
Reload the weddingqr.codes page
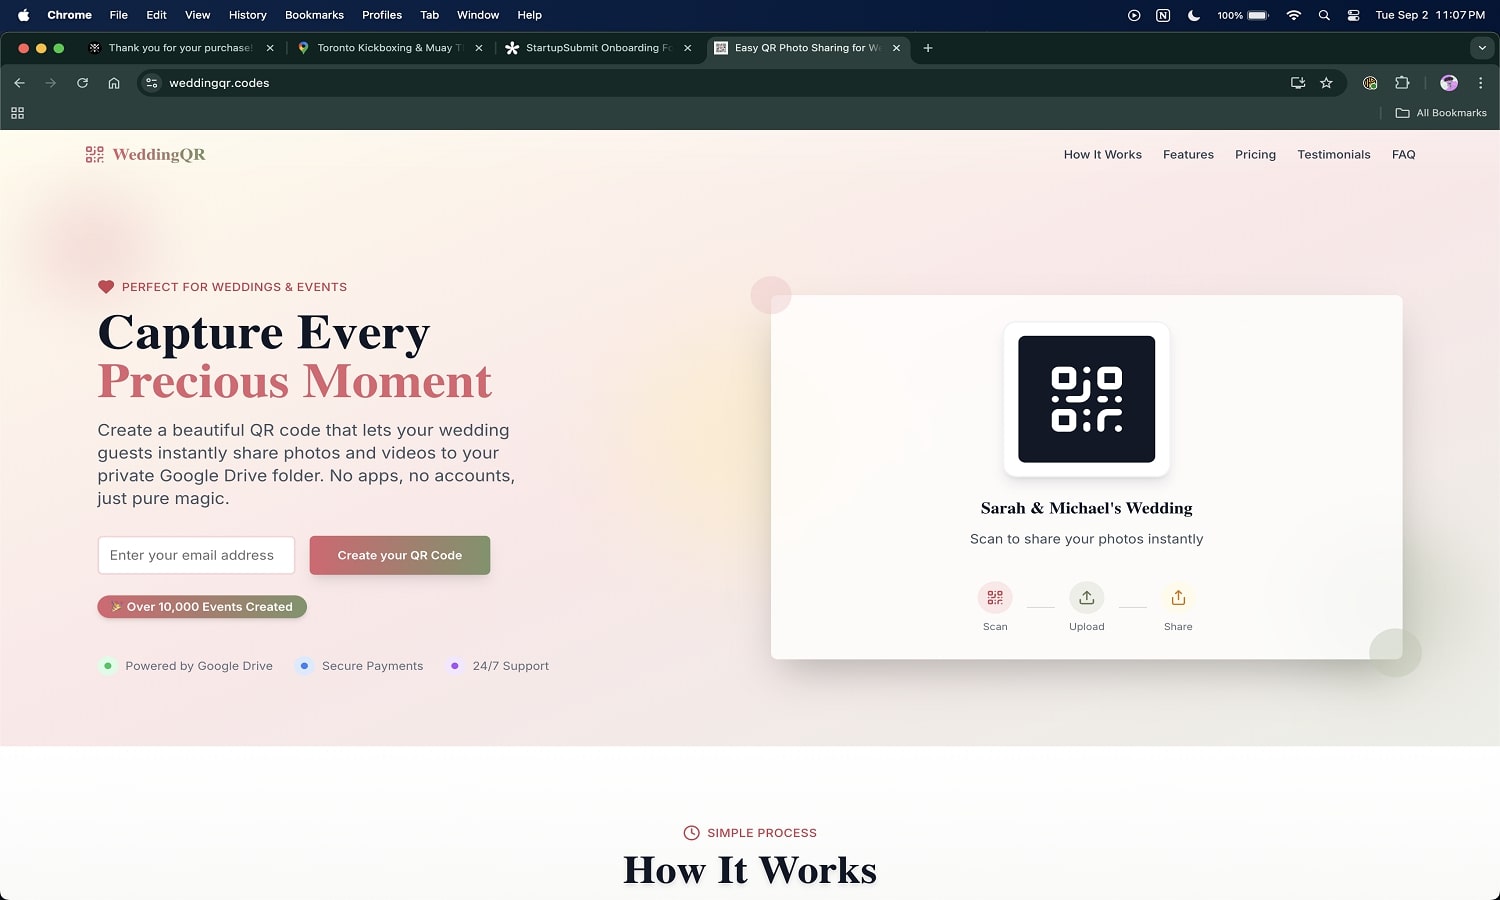click(x=82, y=83)
